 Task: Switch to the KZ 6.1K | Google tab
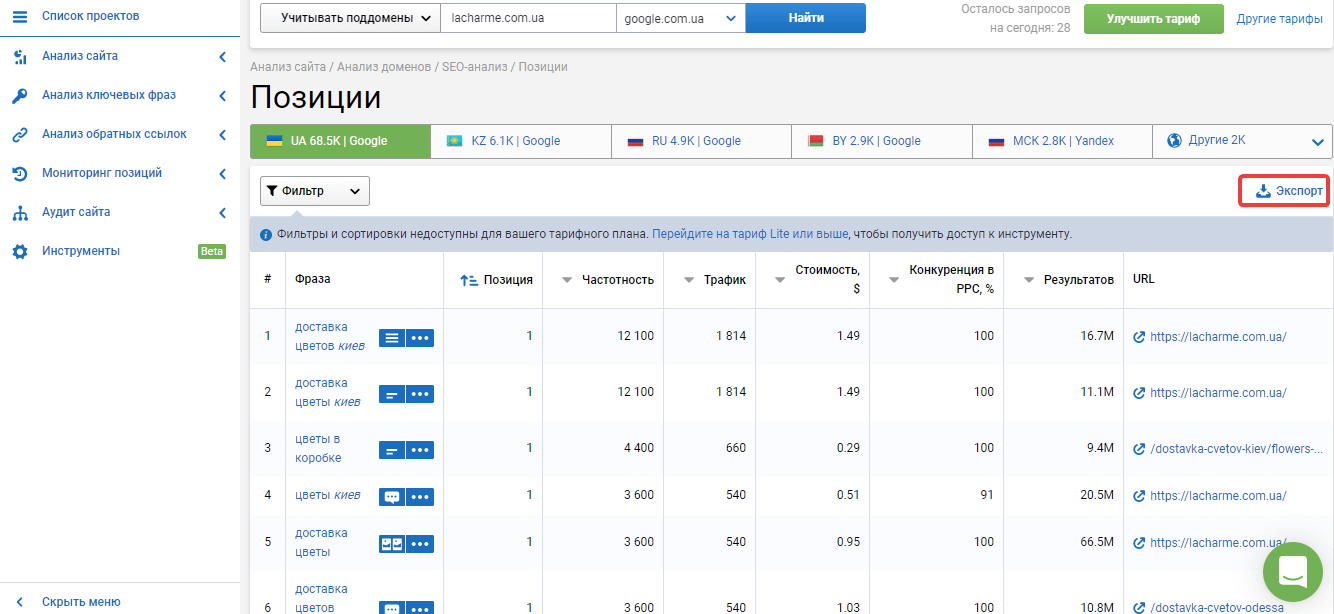click(521, 141)
